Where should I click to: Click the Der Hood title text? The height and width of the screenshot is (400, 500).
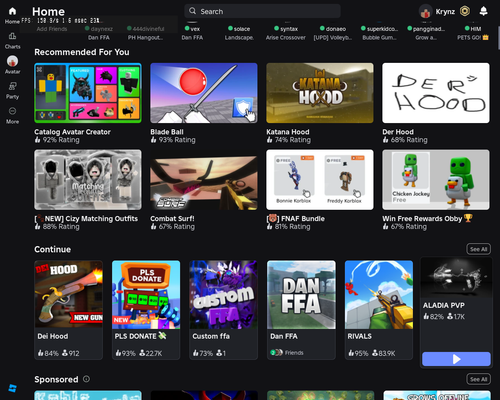pos(398,132)
